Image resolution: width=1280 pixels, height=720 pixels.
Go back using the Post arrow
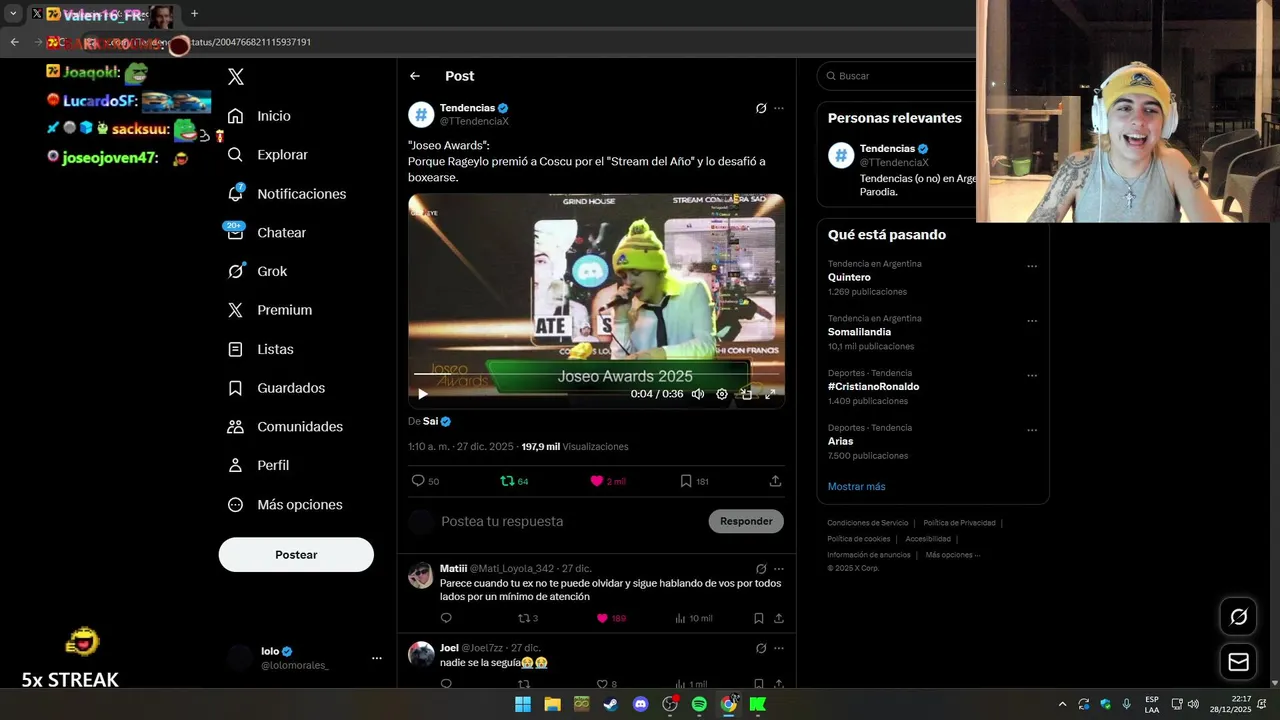[415, 76]
